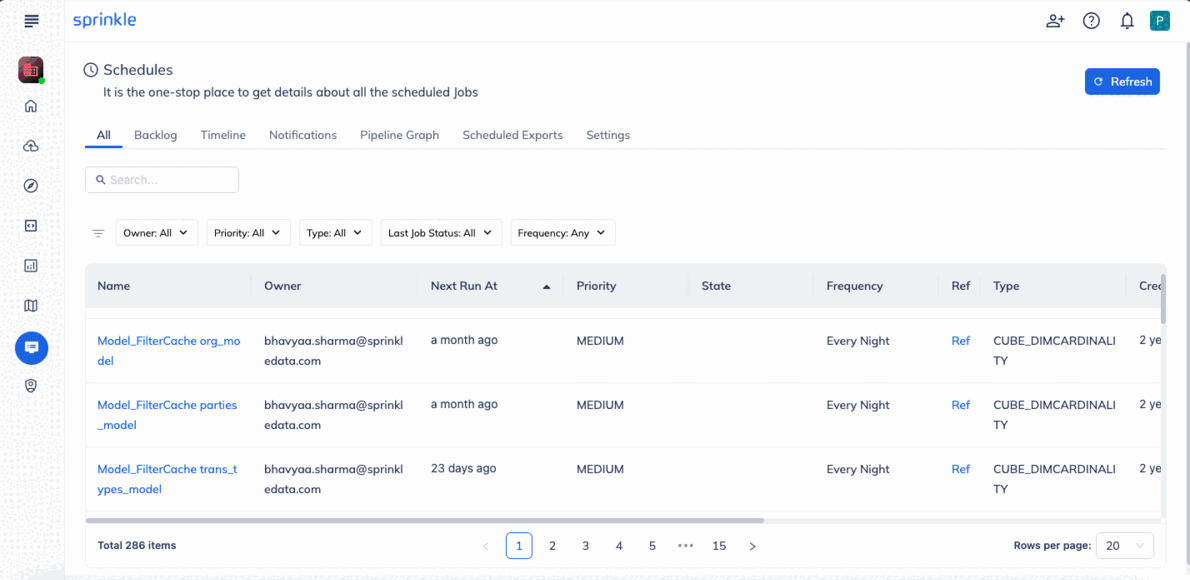
Task: Click the sprinkle logo
Action: coord(105,20)
